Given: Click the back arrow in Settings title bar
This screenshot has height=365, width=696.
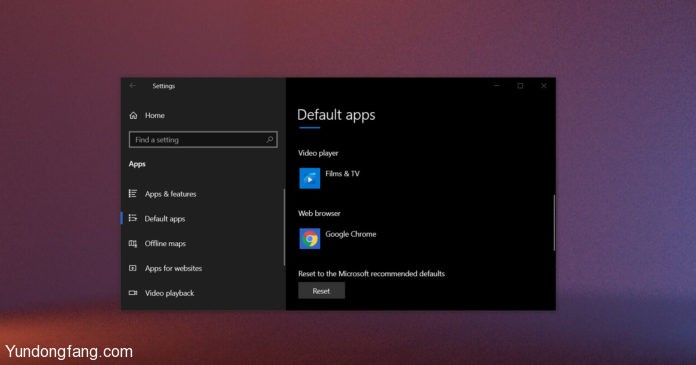Looking at the screenshot, I should pyautogui.click(x=132, y=86).
